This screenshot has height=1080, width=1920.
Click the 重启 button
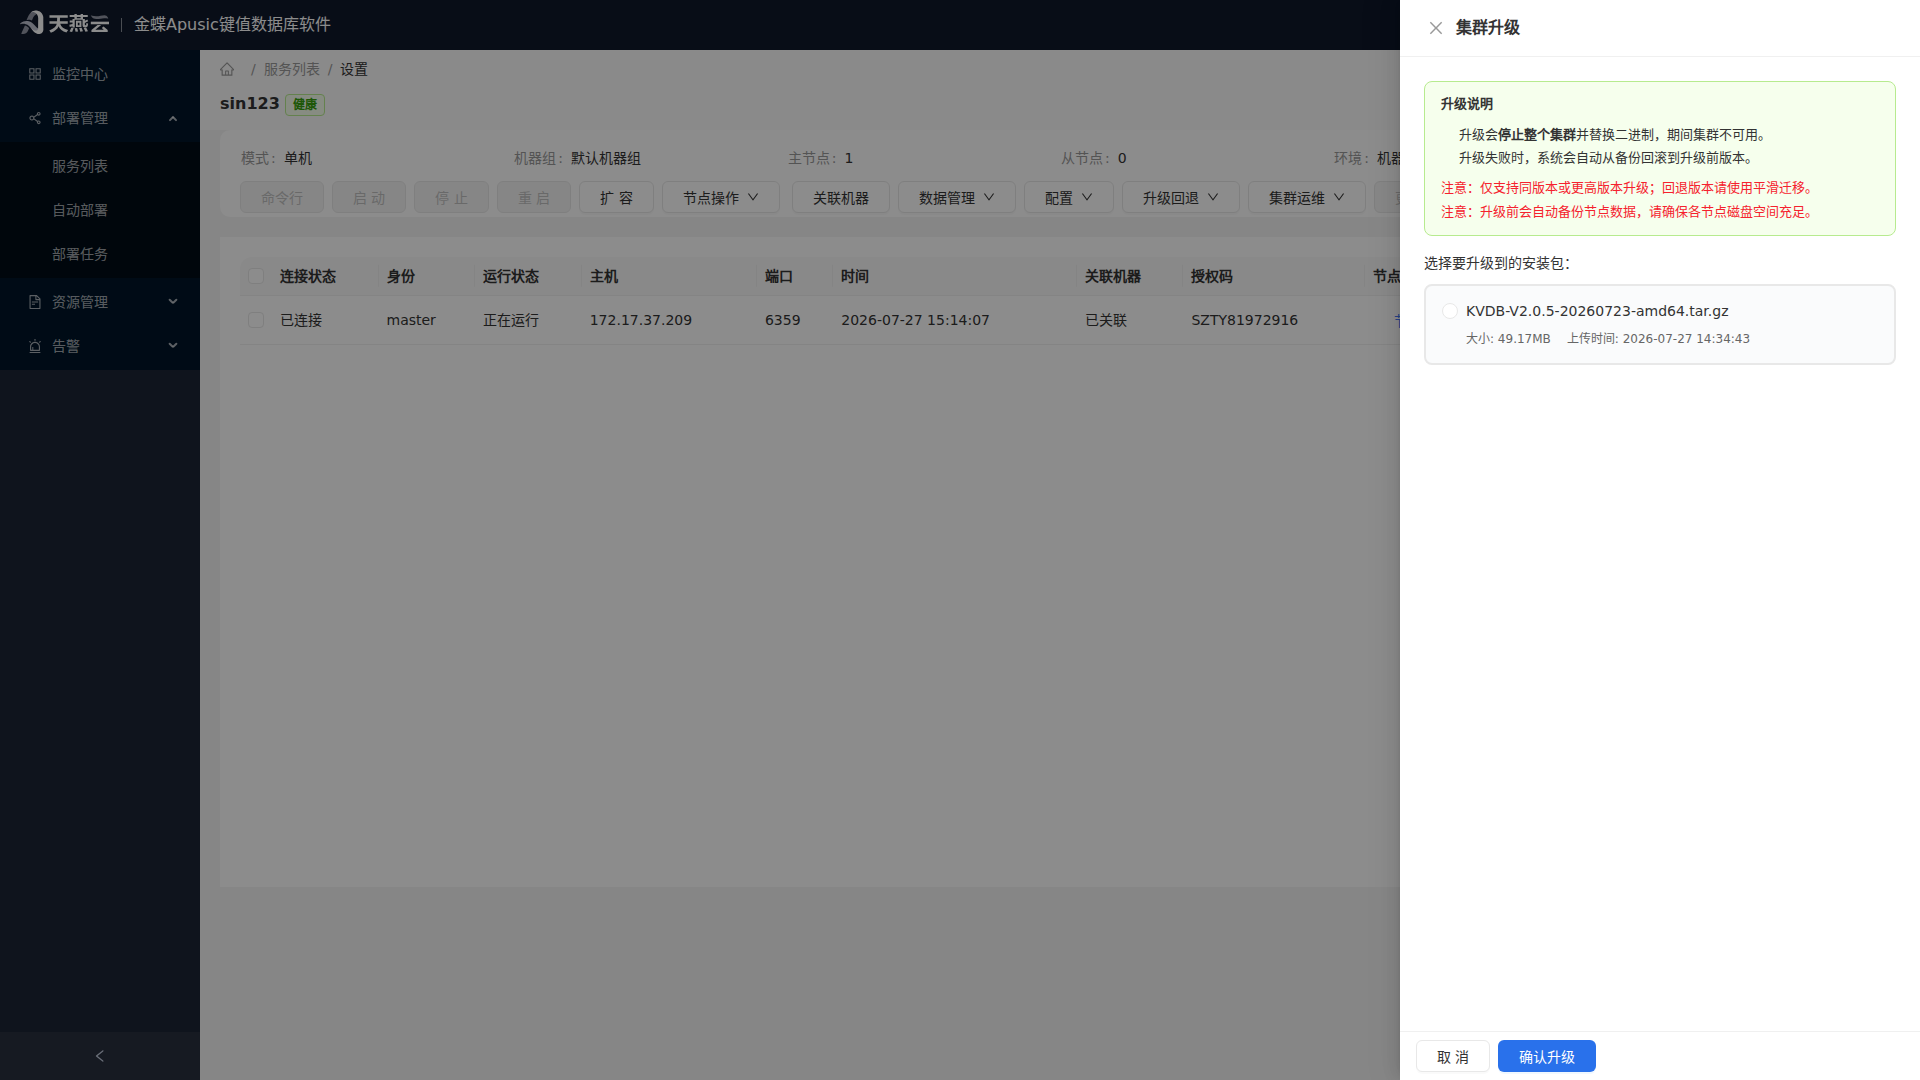click(x=533, y=198)
